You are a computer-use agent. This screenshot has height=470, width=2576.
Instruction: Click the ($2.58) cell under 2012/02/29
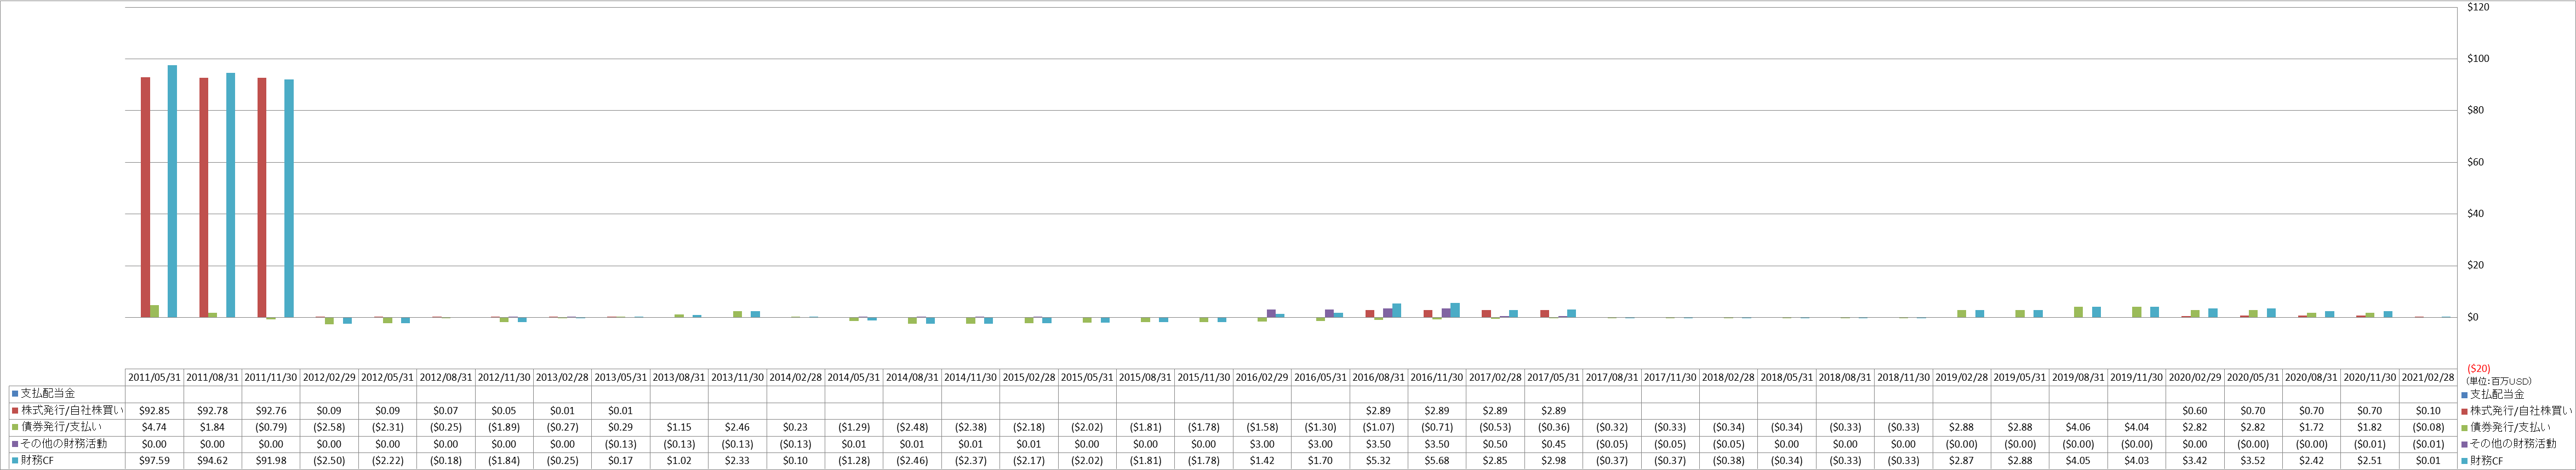click(329, 427)
